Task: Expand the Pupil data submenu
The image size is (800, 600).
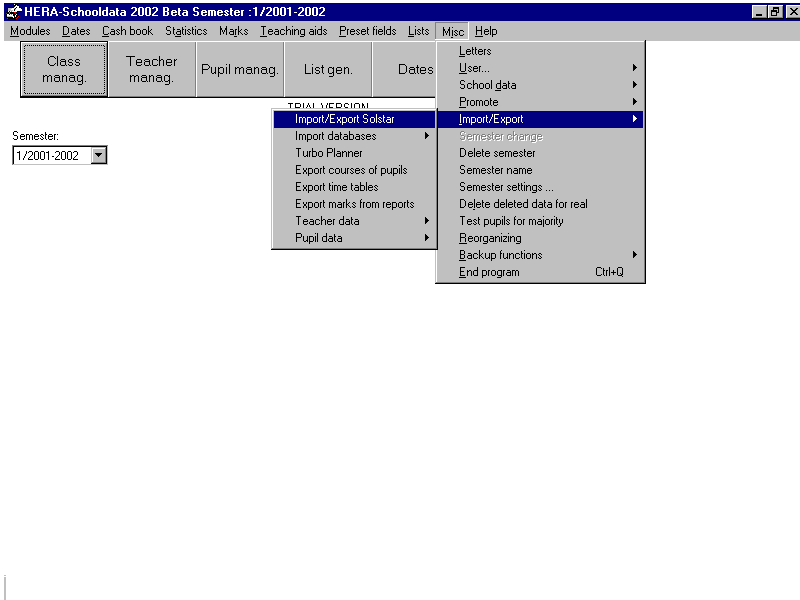Action: [354, 238]
